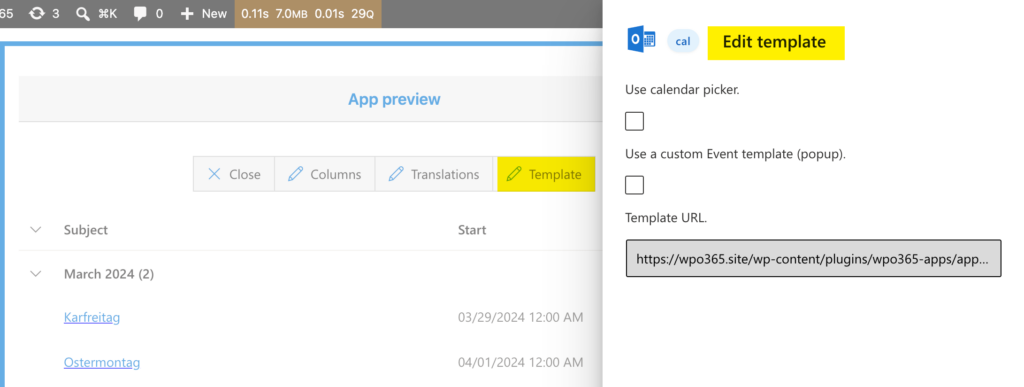Click the pencil icon beside Columns
This screenshot has height=387, width=1024.
tap(296, 174)
